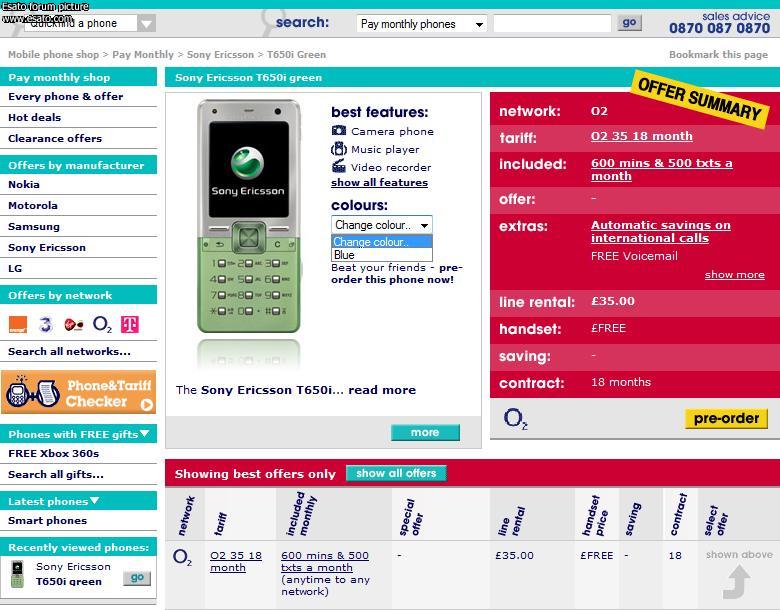The image size is (780, 610).
Task: Click Search all gifts... link
Action: coord(56,474)
